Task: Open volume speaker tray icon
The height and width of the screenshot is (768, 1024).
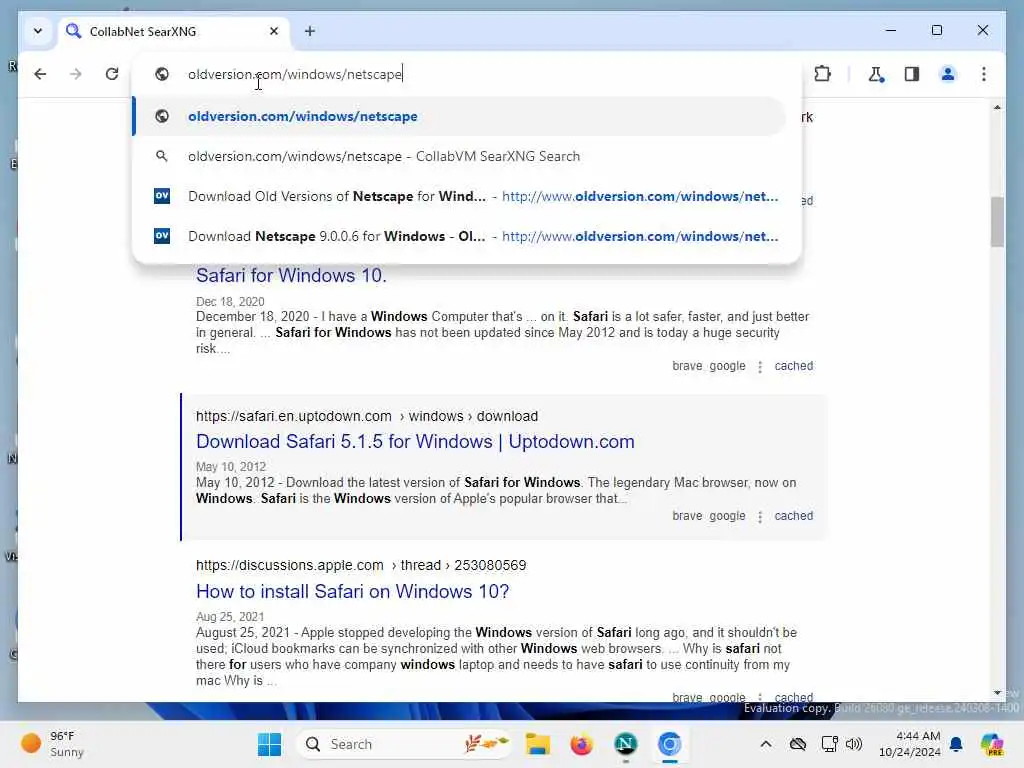Action: 854,744
